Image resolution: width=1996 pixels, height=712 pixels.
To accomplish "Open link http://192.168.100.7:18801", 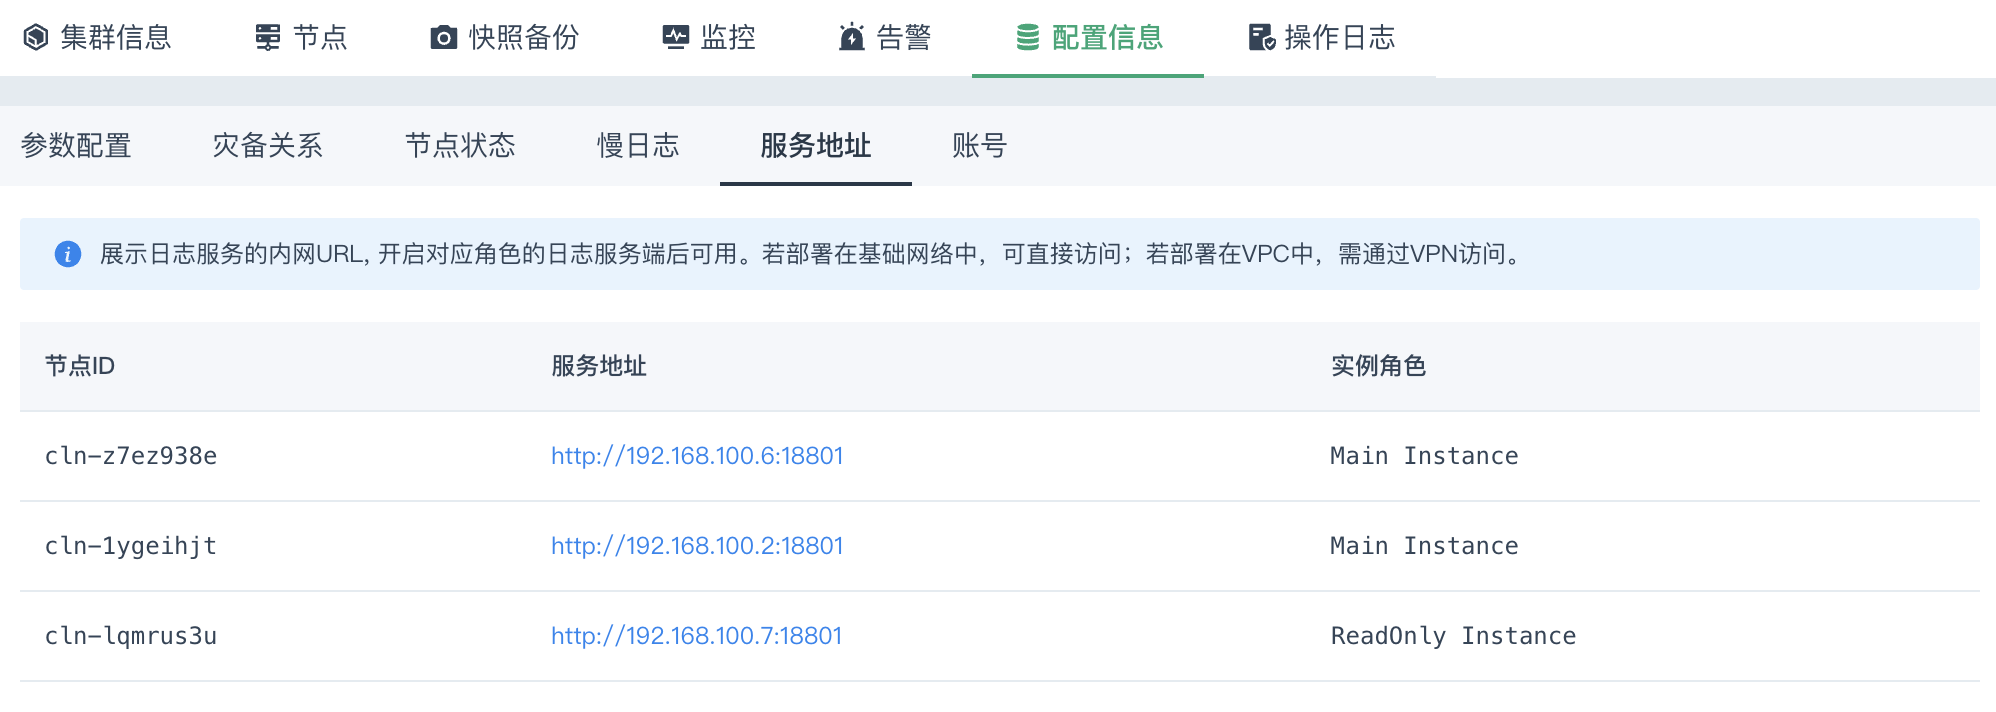I will (696, 636).
